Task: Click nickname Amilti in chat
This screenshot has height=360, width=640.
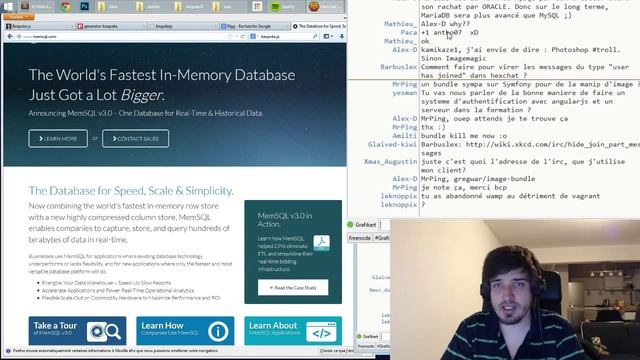Action: (x=405, y=136)
